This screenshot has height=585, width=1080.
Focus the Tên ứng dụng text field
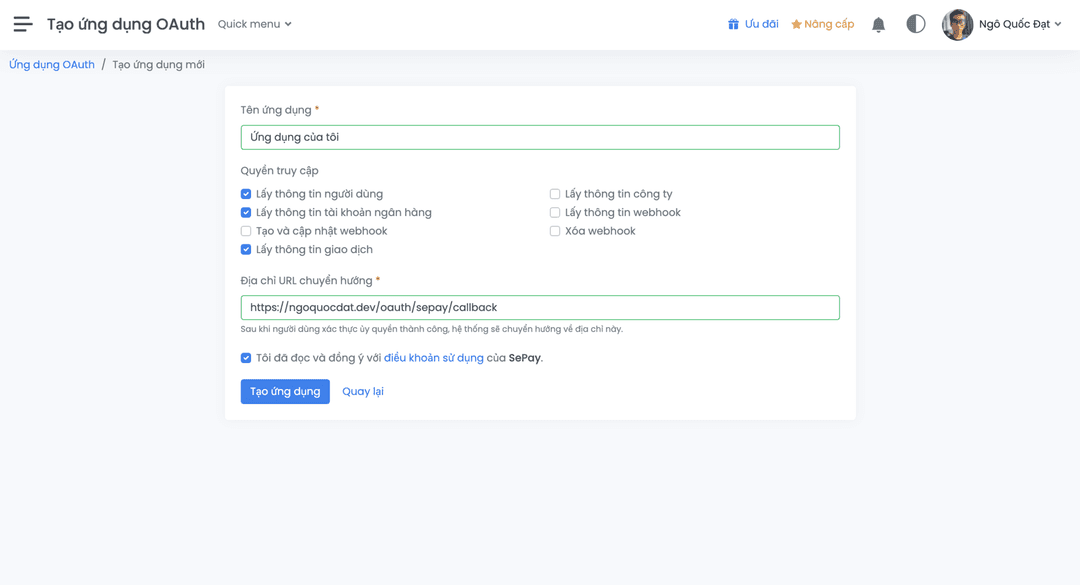(x=540, y=137)
